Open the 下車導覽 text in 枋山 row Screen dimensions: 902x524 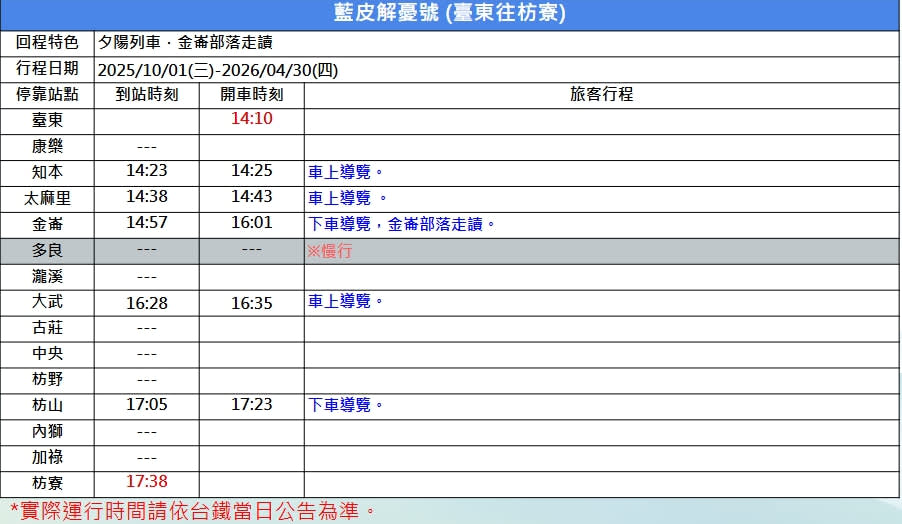pos(346,405)
